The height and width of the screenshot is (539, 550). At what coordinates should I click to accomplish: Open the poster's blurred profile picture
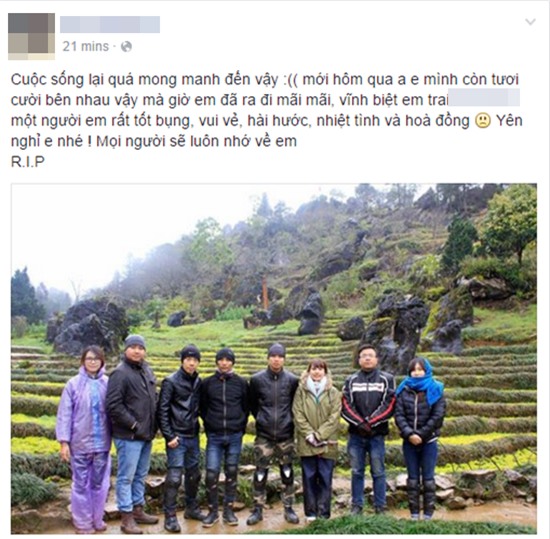31,36
